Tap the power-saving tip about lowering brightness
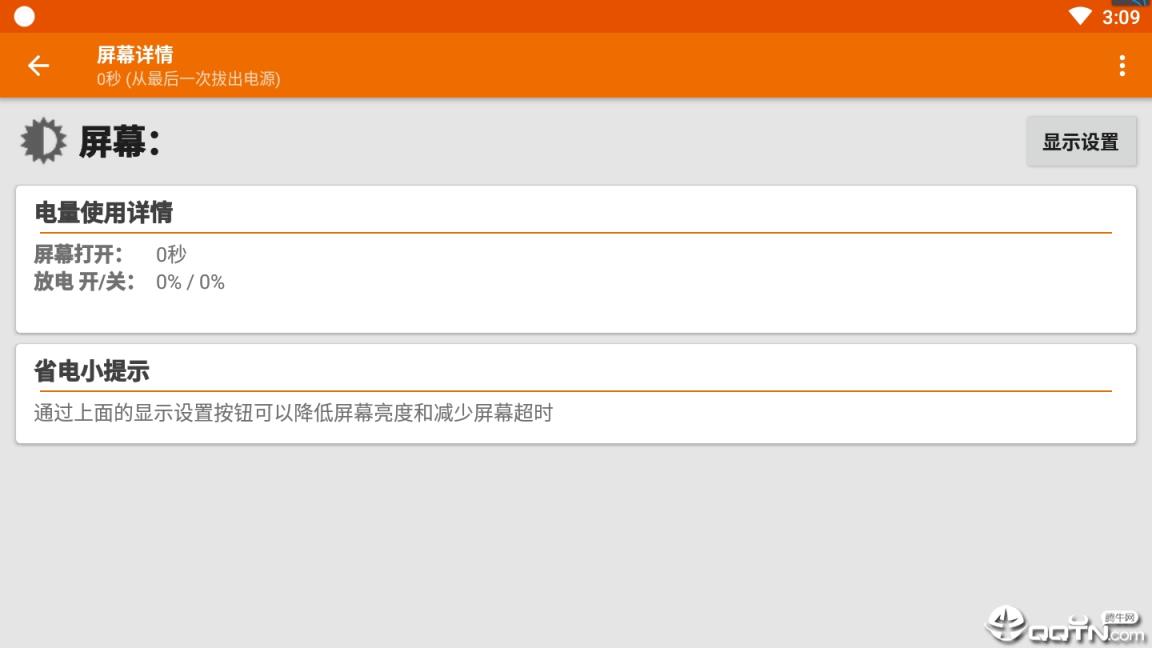This screenshot has width=1152, height=648. coord(293,413)
